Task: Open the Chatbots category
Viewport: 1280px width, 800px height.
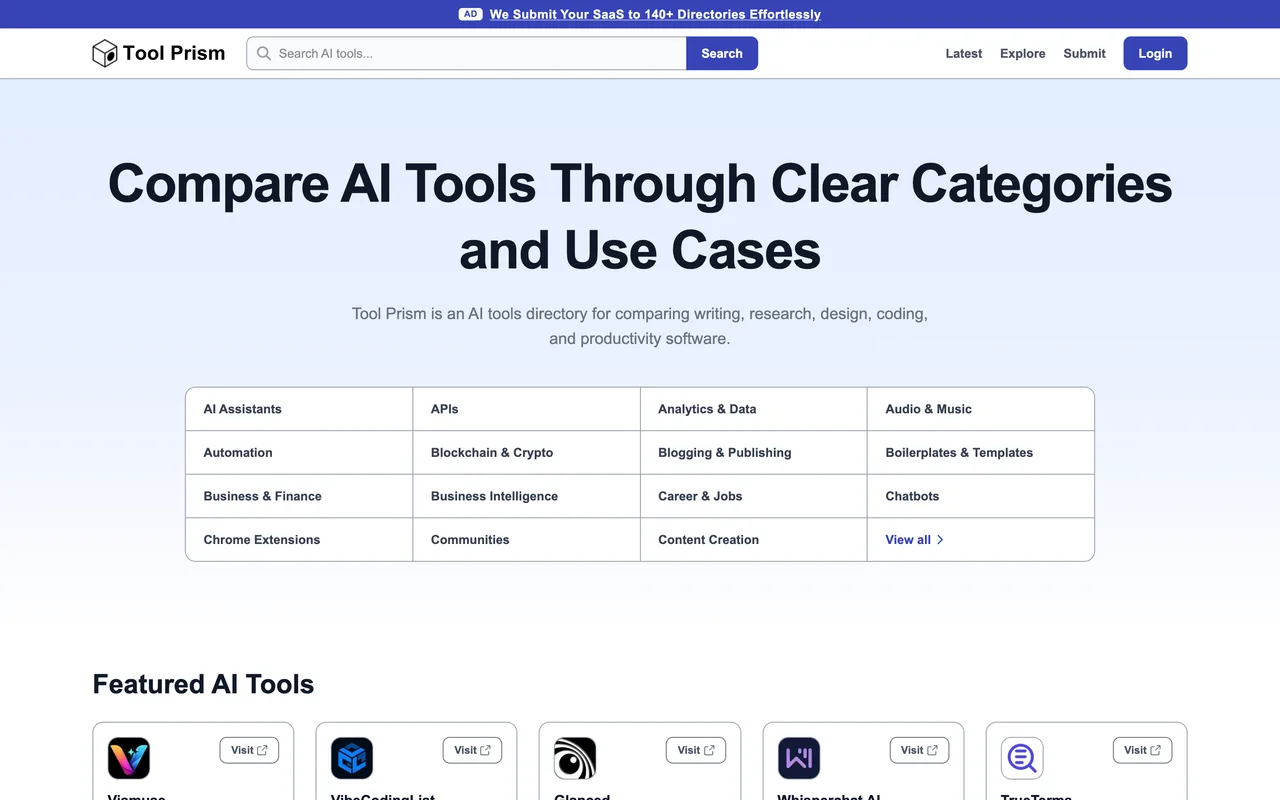Action: 981,496
